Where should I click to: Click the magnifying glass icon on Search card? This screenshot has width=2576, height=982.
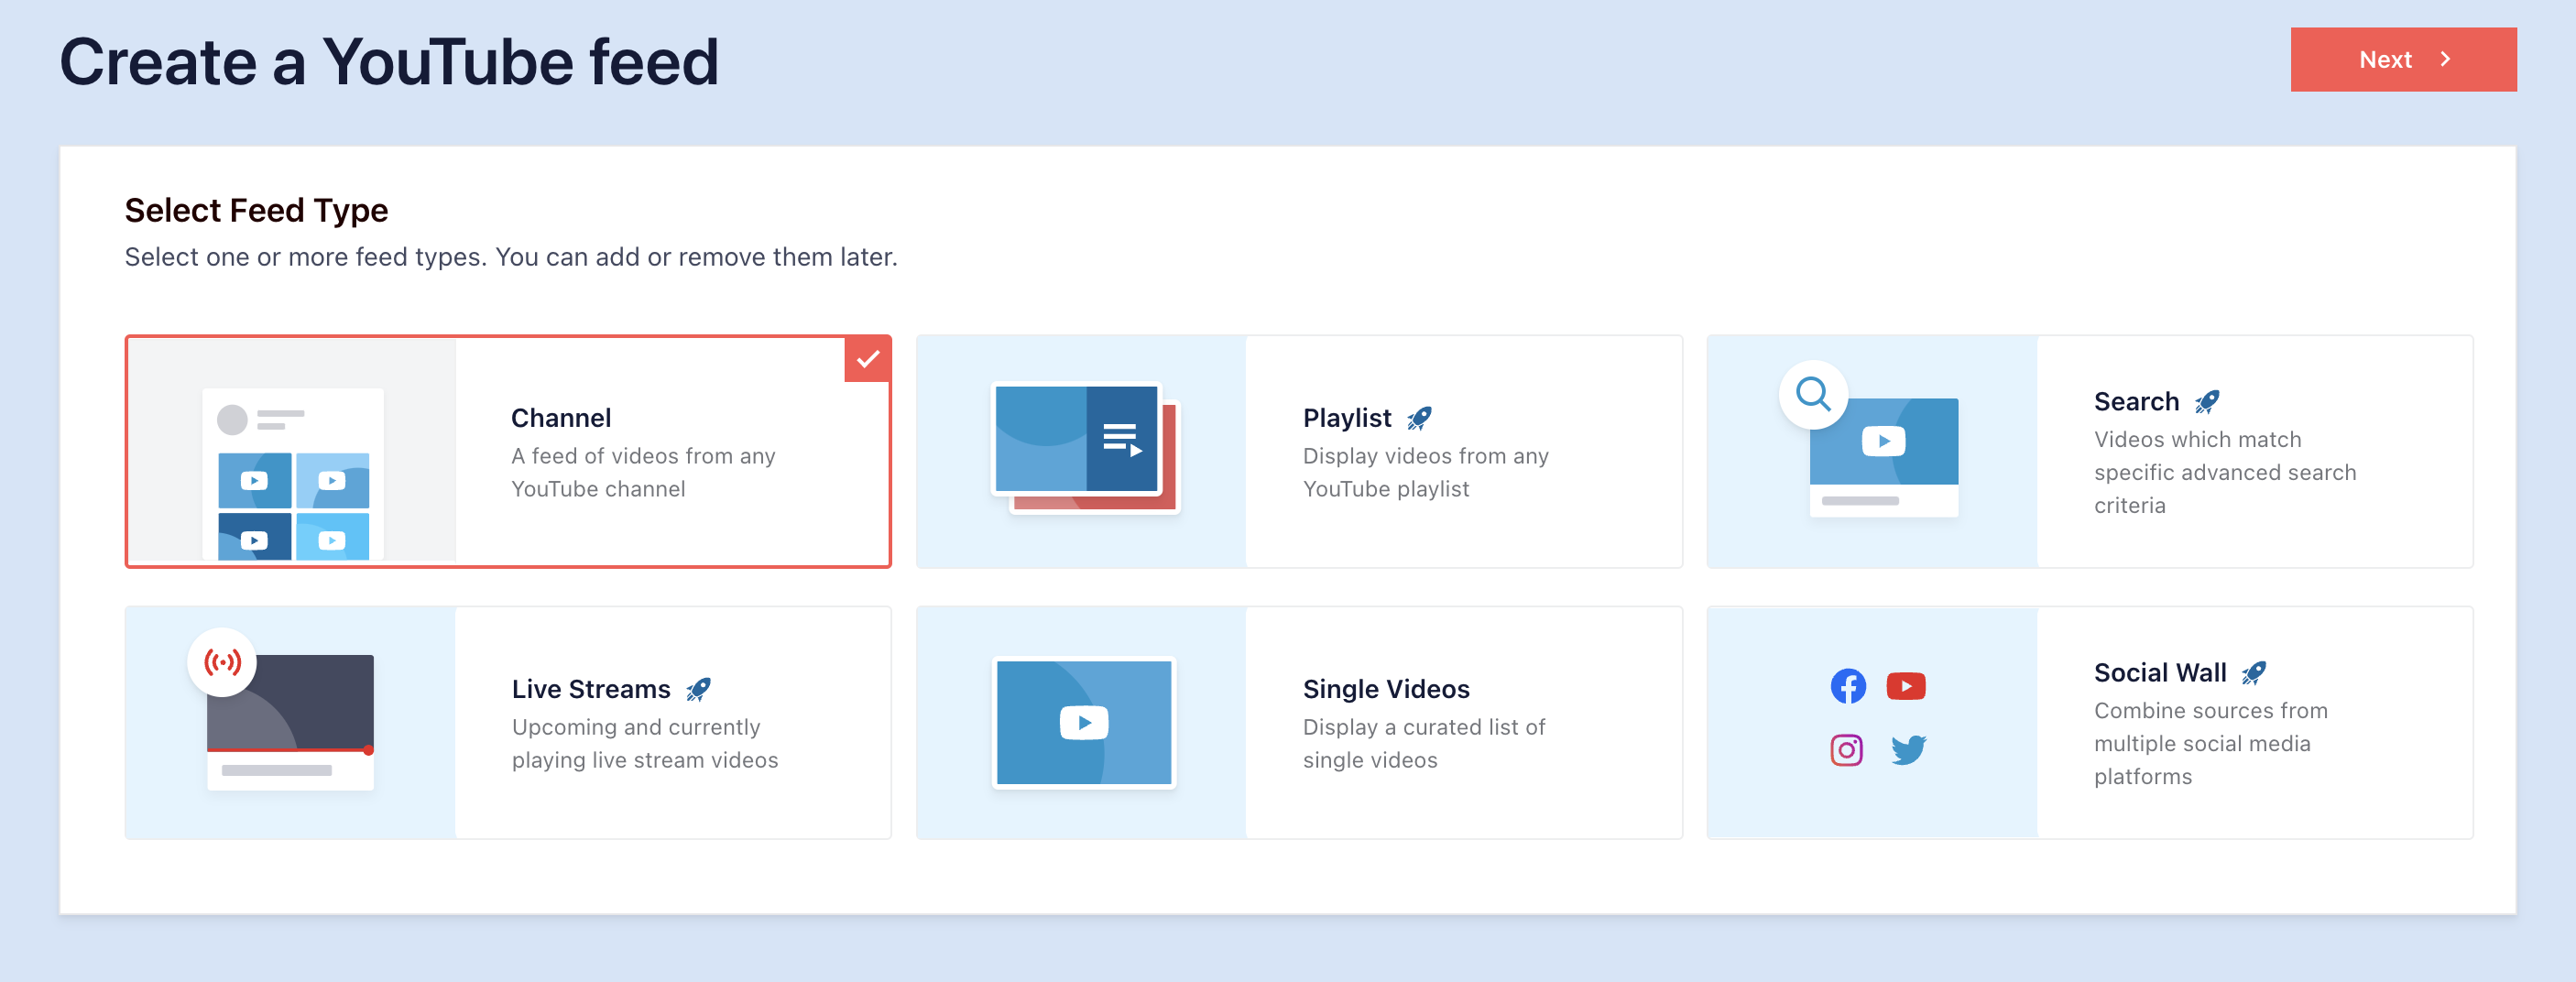click(x=1813, y=394)
